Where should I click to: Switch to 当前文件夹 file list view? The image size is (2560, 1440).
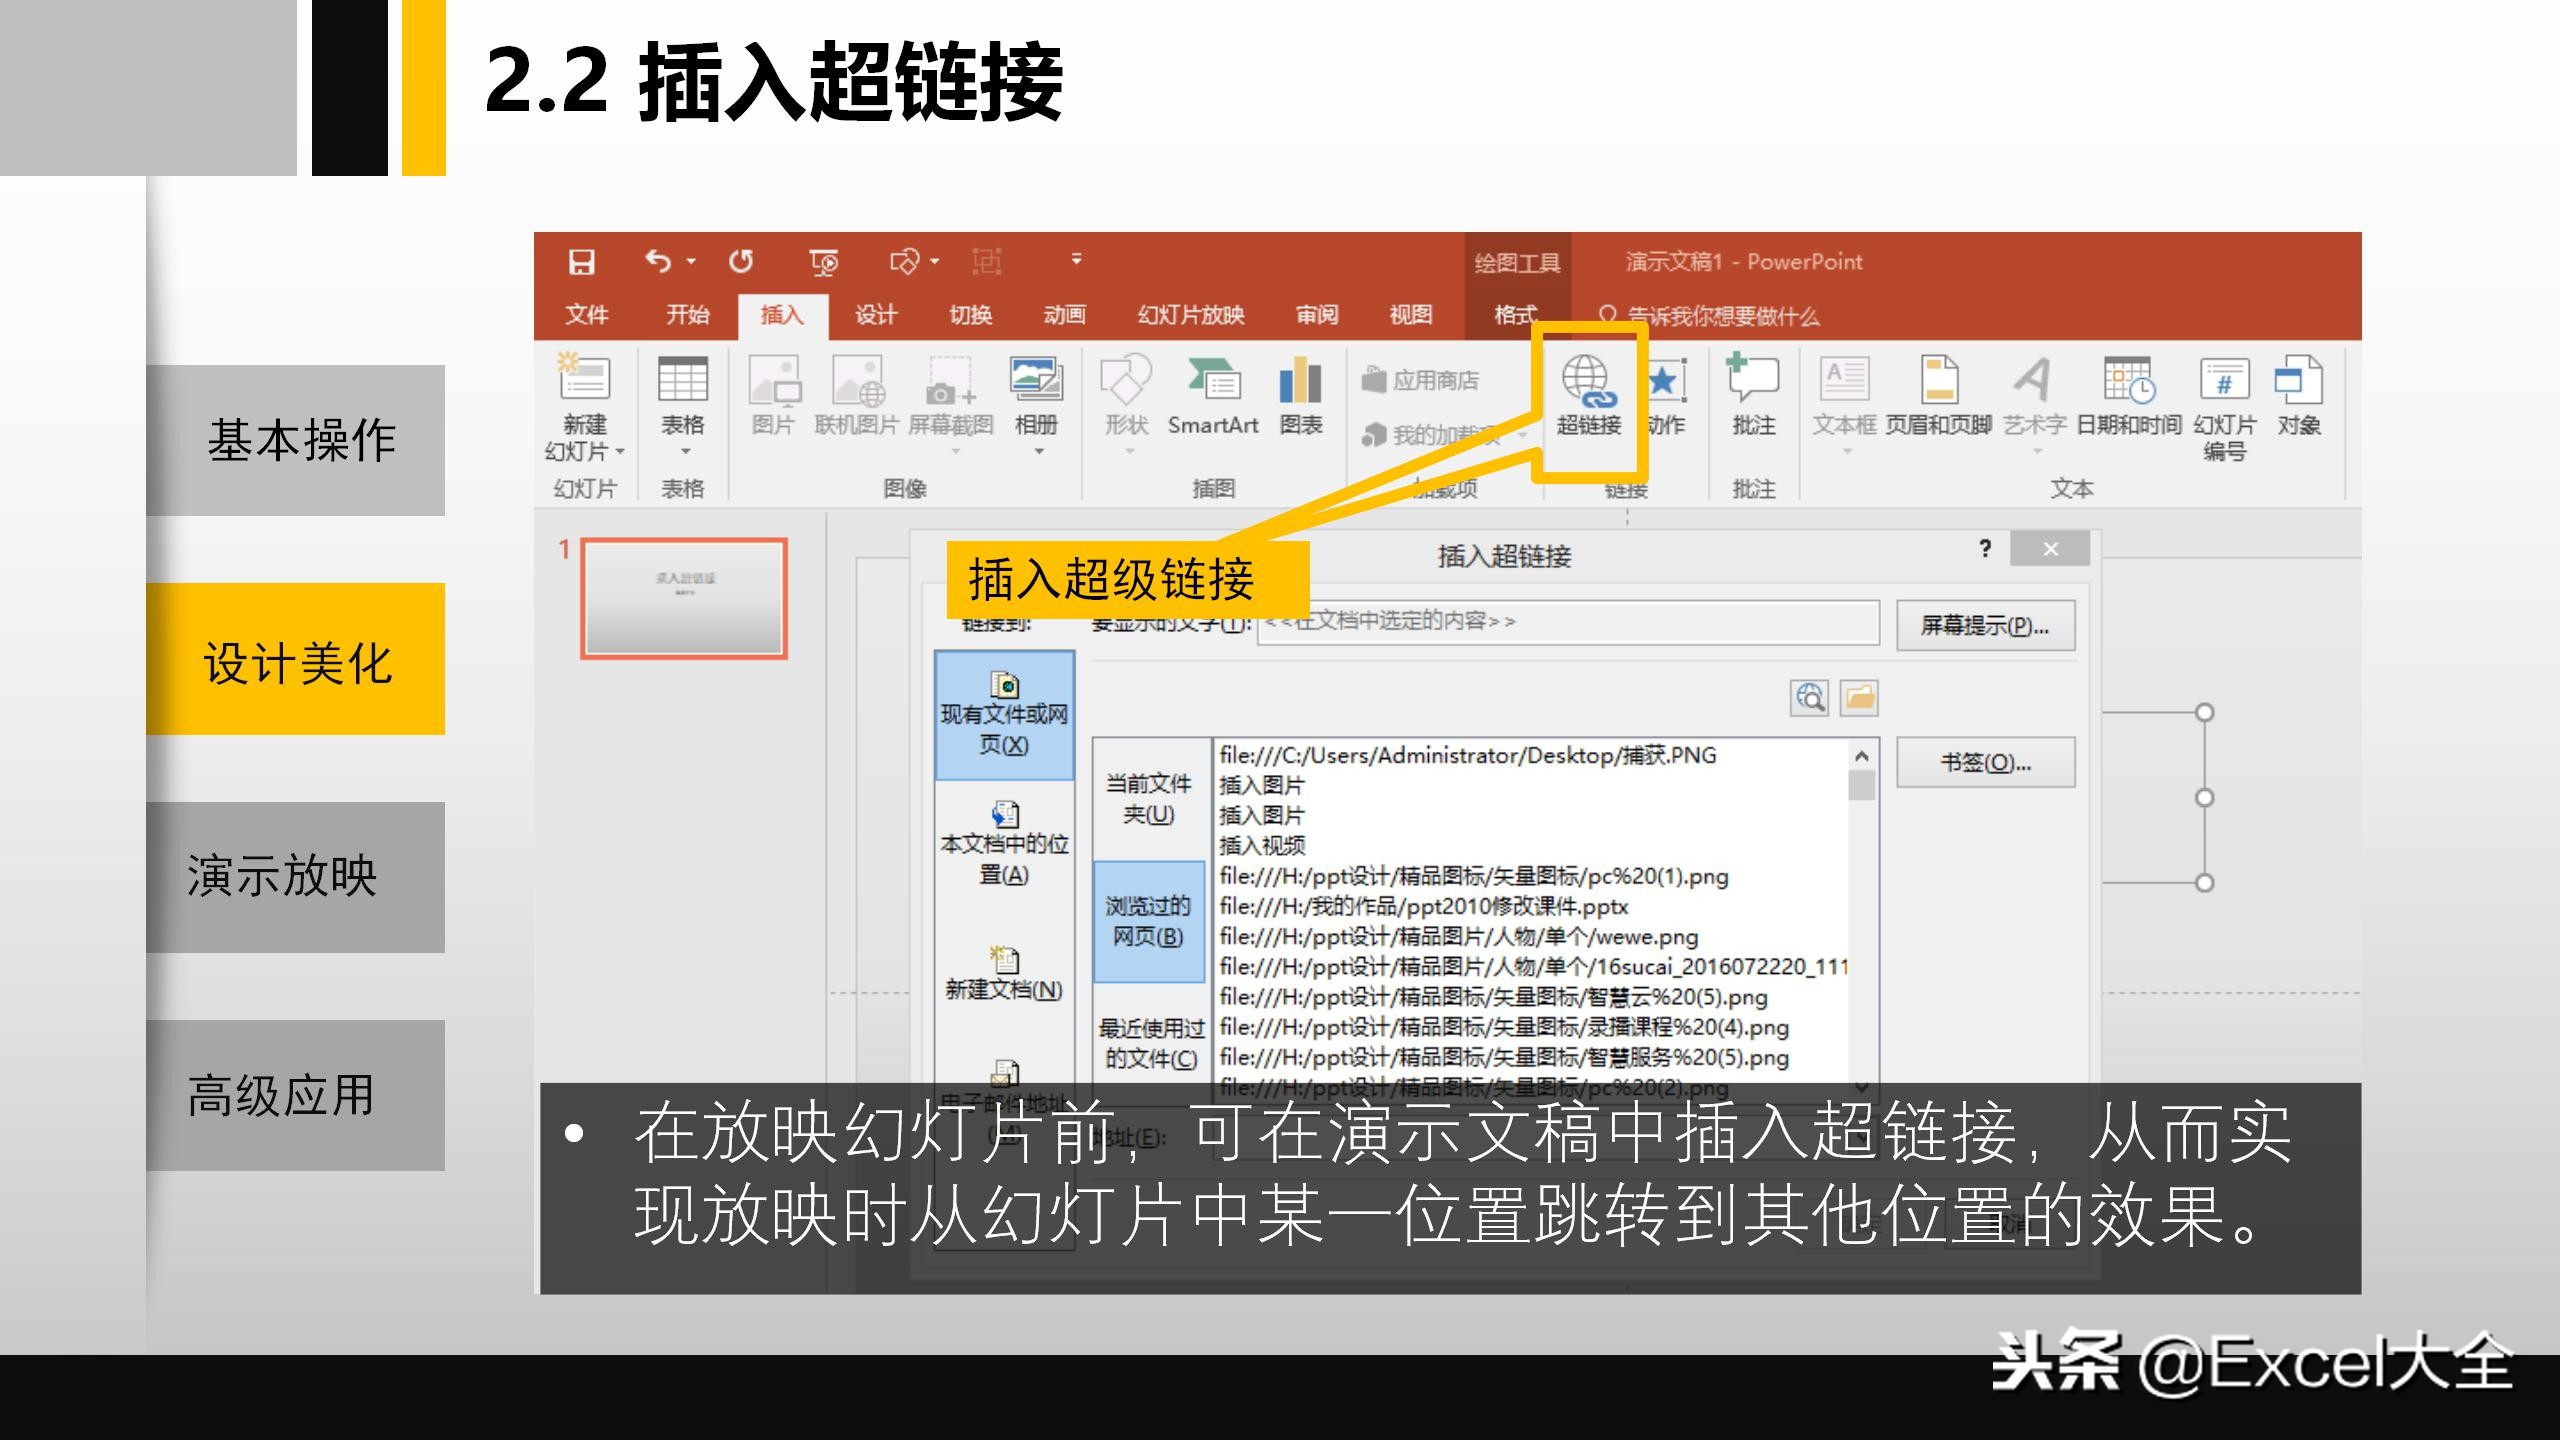1148,800
